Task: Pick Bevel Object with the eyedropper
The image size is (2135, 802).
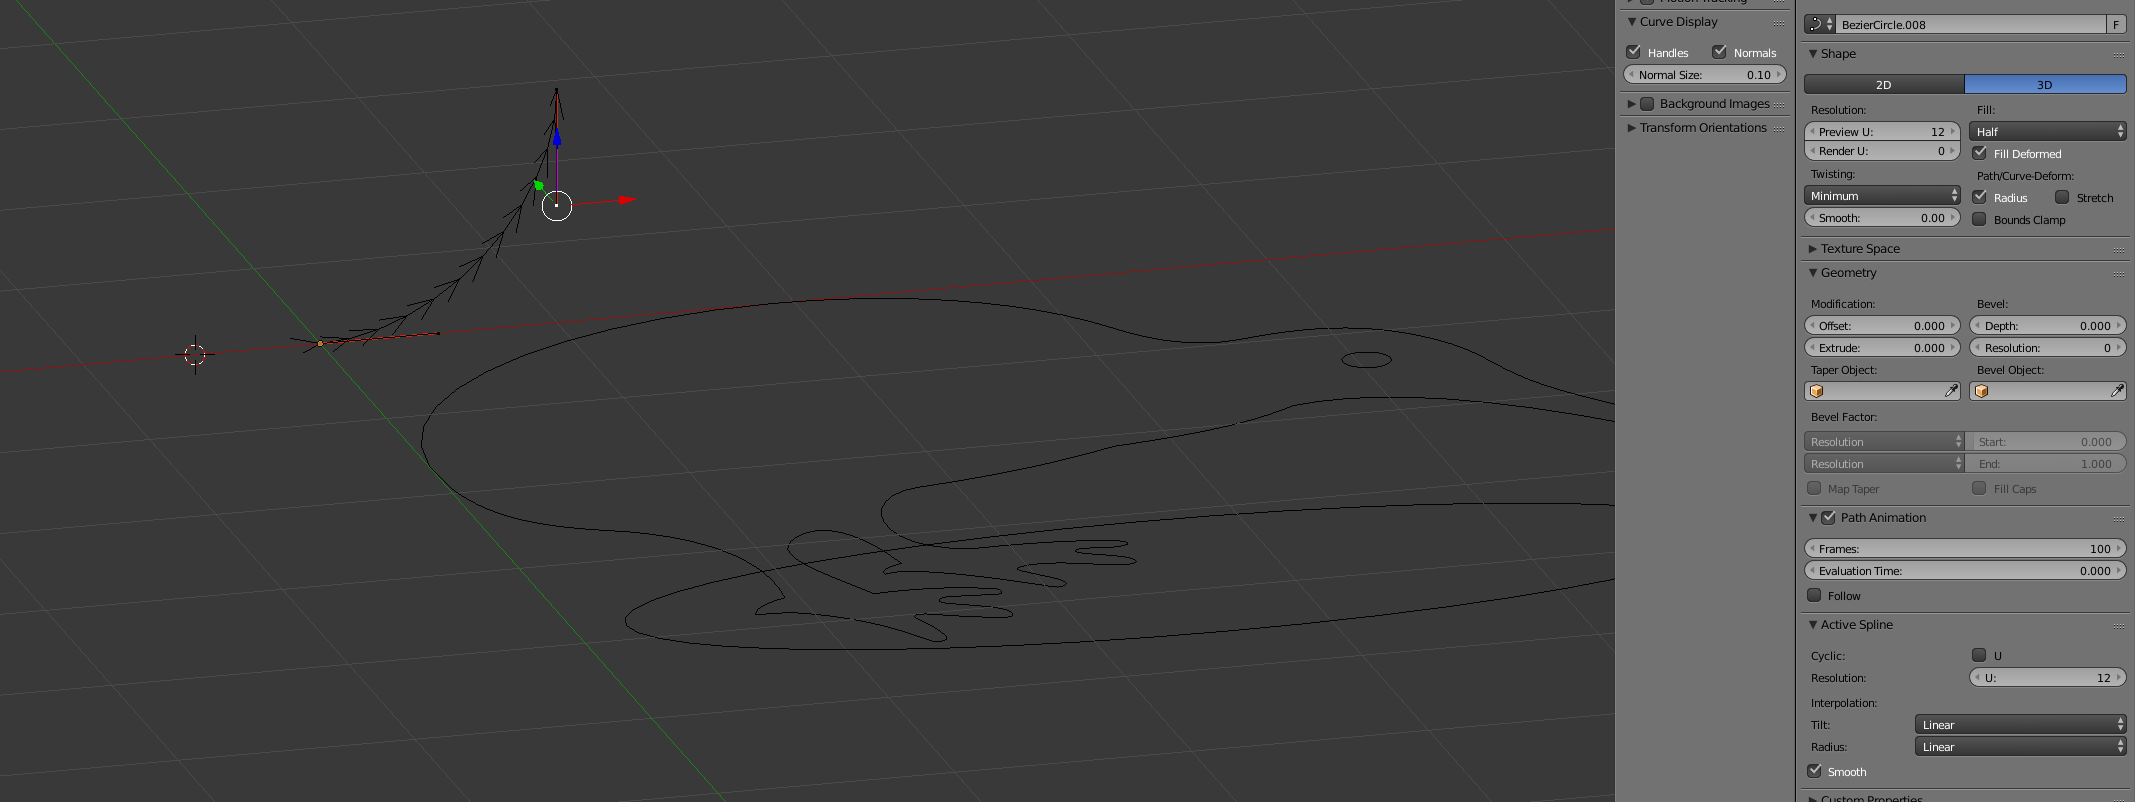Action: 2117,391
